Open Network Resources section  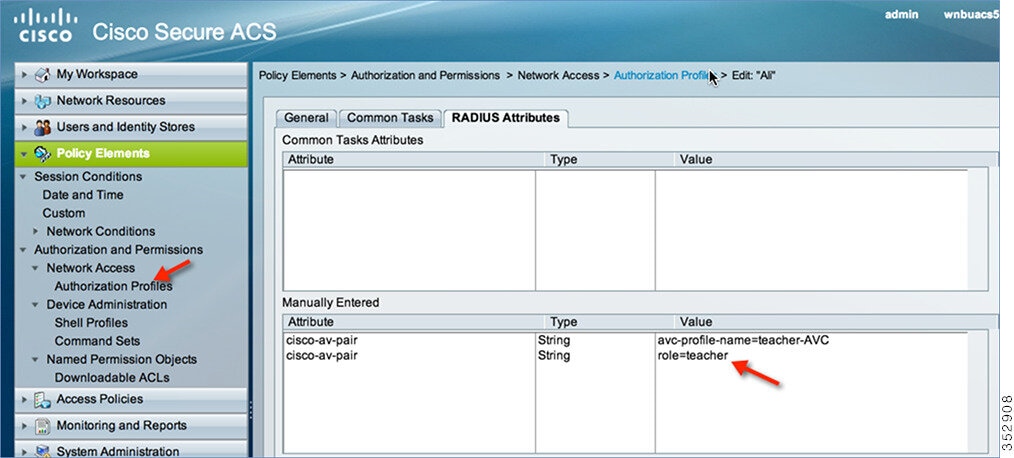pyautogui.click(x=131, y=101)
